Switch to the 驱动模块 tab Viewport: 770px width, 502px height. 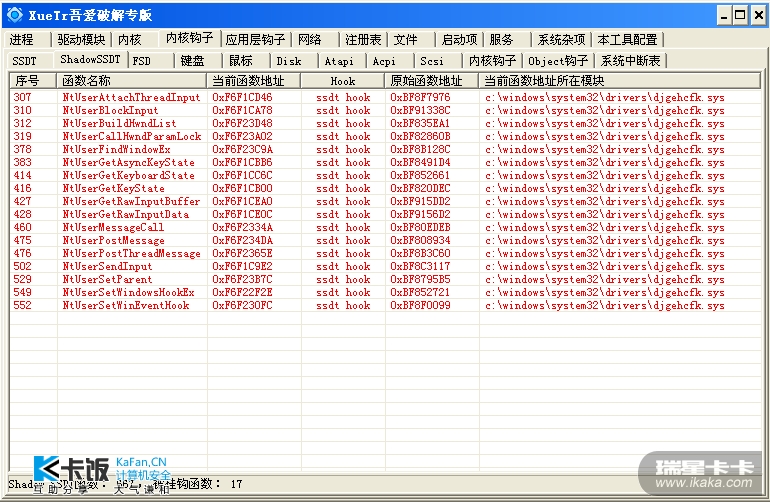coord(81,39)
